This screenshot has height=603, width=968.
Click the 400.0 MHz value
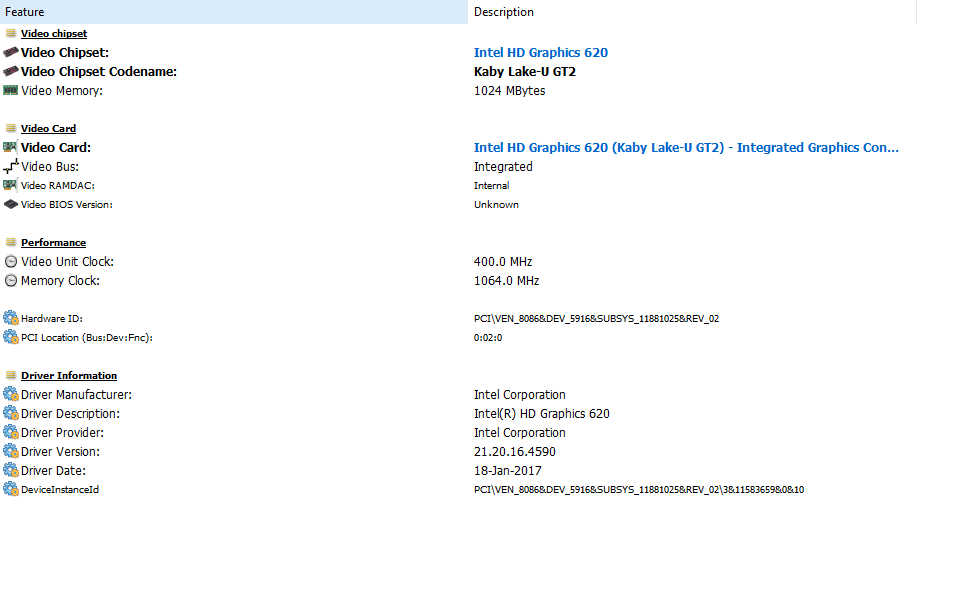click(x=503, y=262)
